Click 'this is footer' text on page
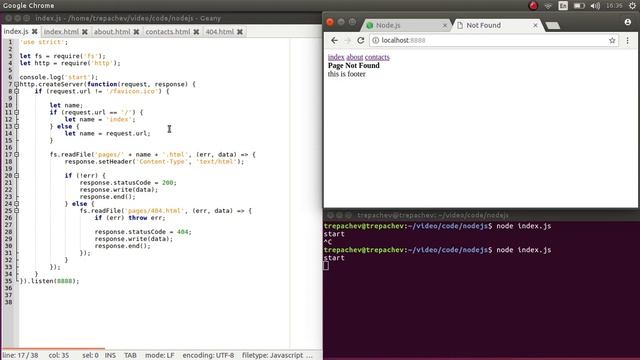The width and height of the screenshot is (640, 360). pos(347,74)
